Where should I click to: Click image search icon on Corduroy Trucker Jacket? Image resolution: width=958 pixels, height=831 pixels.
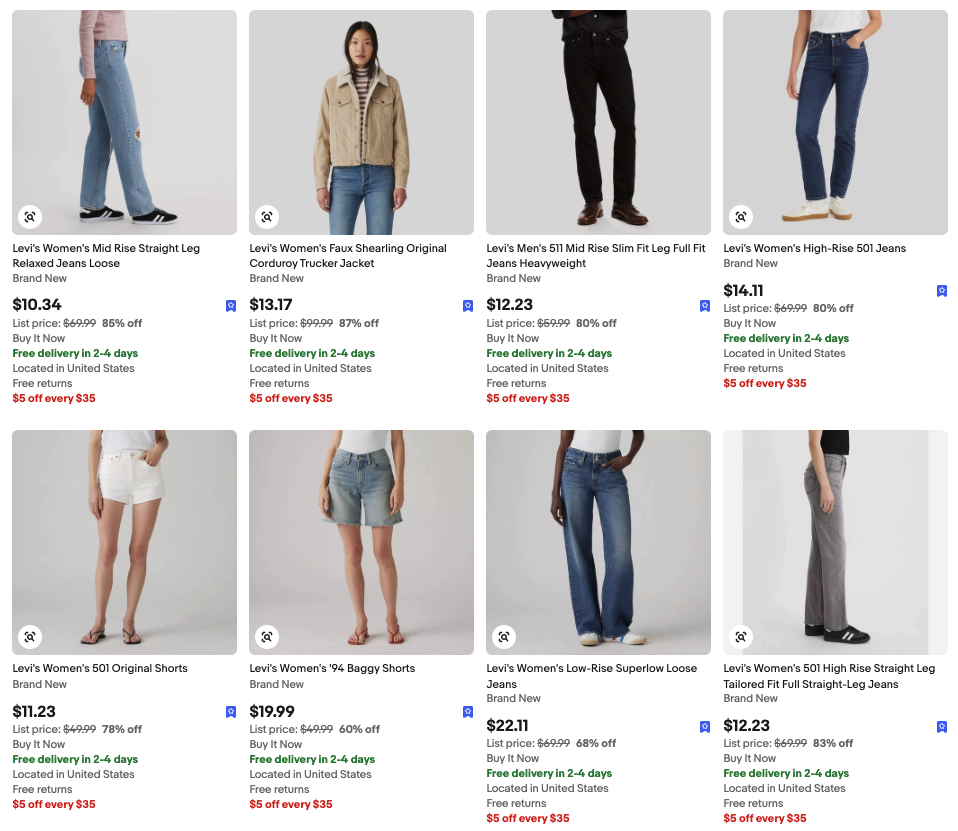267,217
